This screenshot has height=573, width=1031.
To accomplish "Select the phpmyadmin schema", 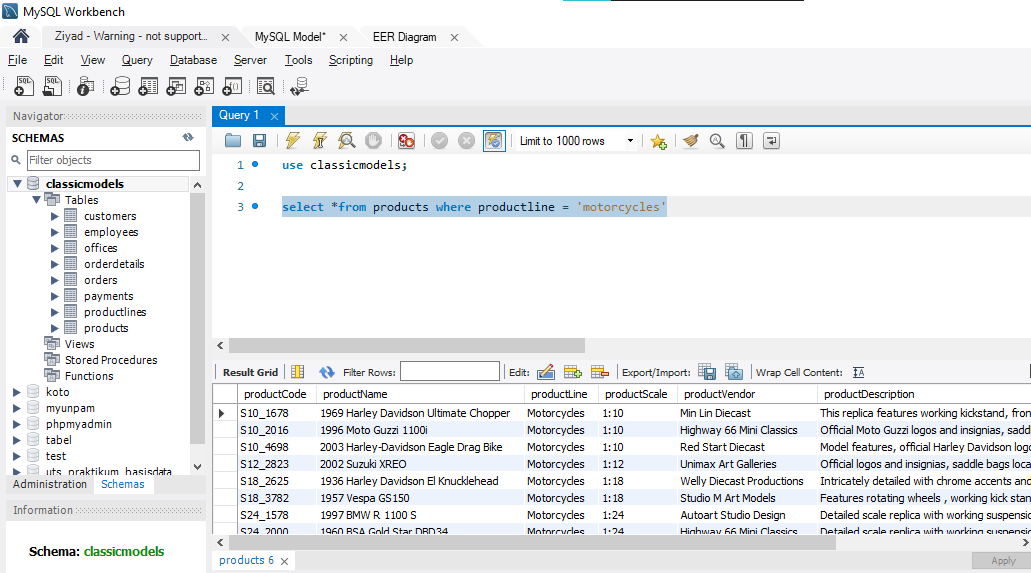I will [x=79, y=424].
